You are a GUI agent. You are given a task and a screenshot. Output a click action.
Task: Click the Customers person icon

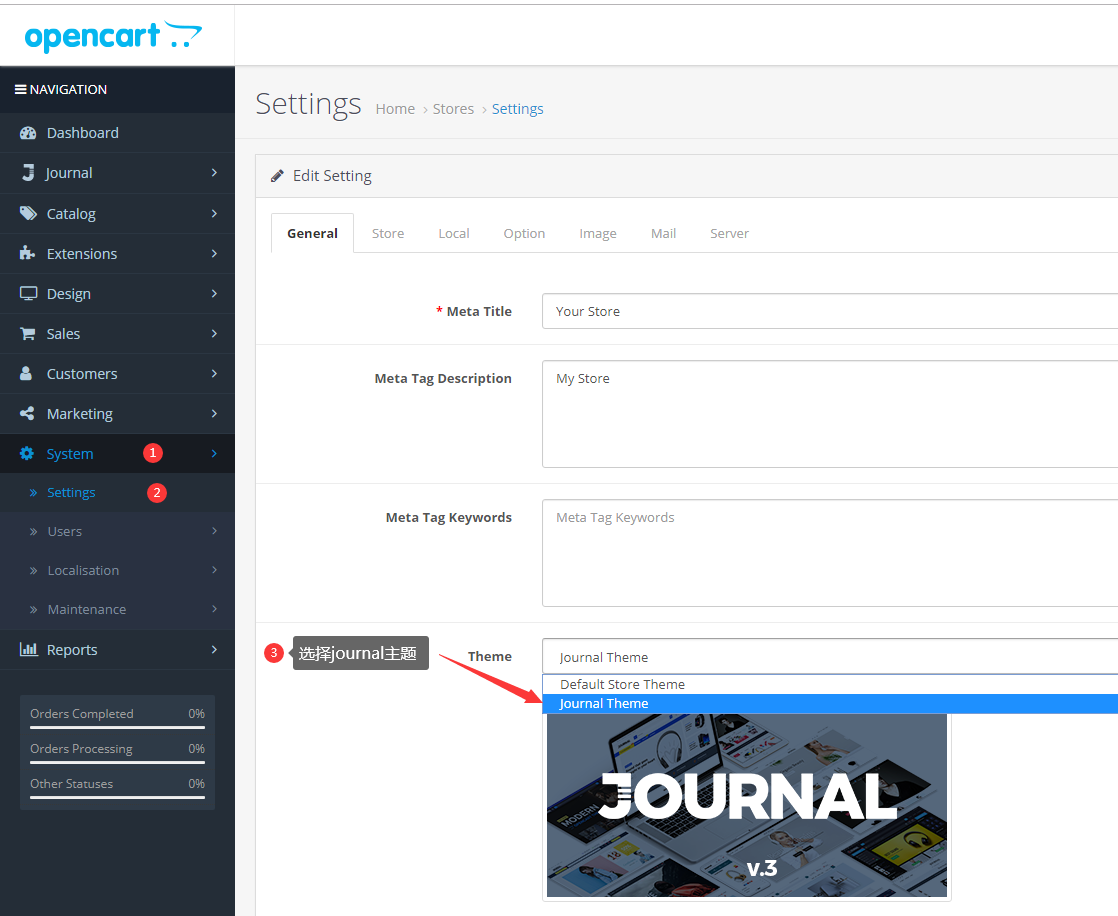click(26, 374)
